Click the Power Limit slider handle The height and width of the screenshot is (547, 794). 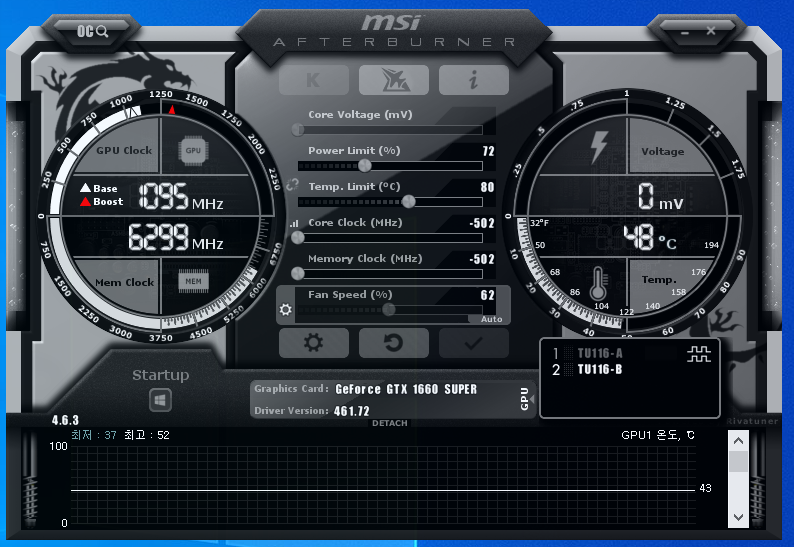point(365,166)
